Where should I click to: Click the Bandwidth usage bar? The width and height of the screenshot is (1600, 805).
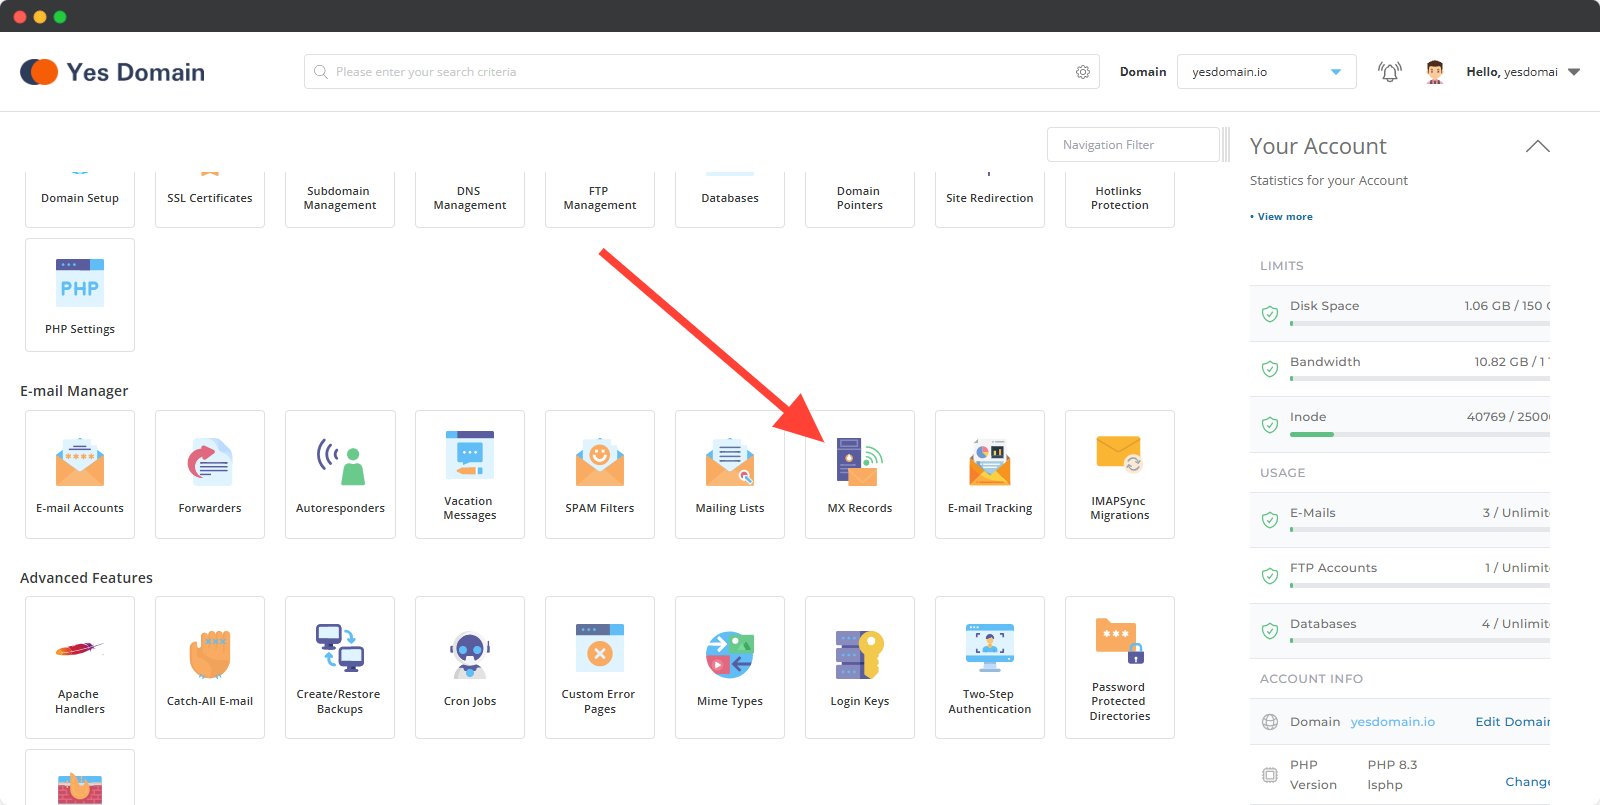[1420, 379]
